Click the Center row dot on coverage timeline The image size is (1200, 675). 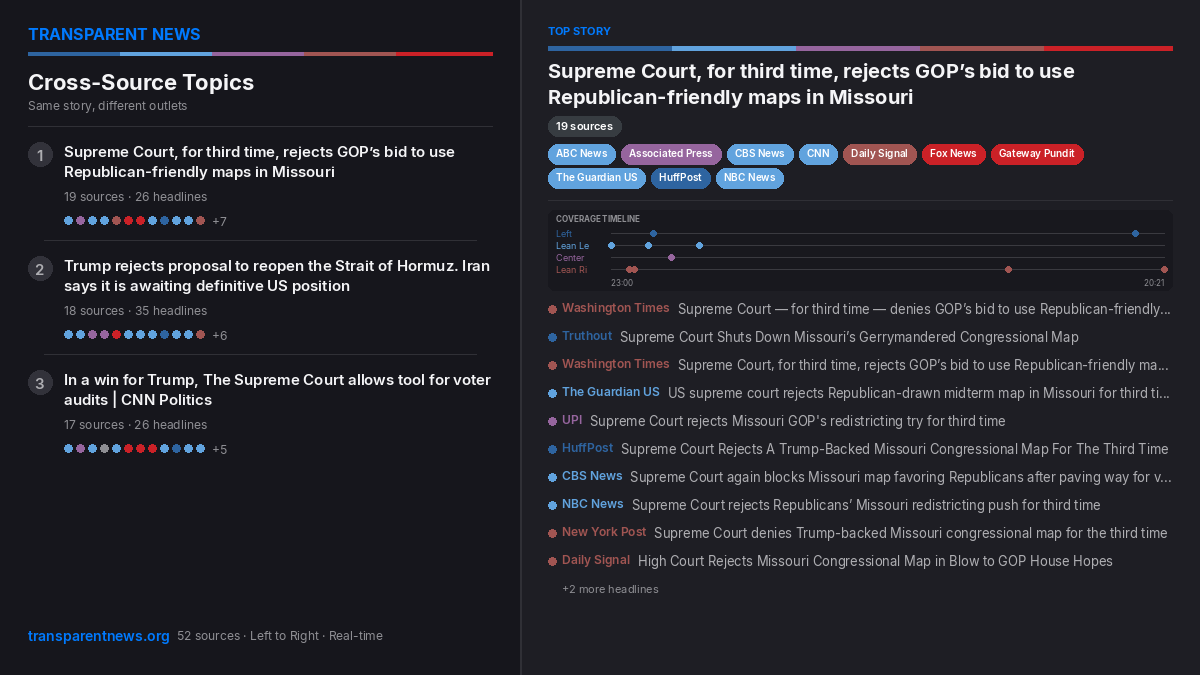(671, 258)
